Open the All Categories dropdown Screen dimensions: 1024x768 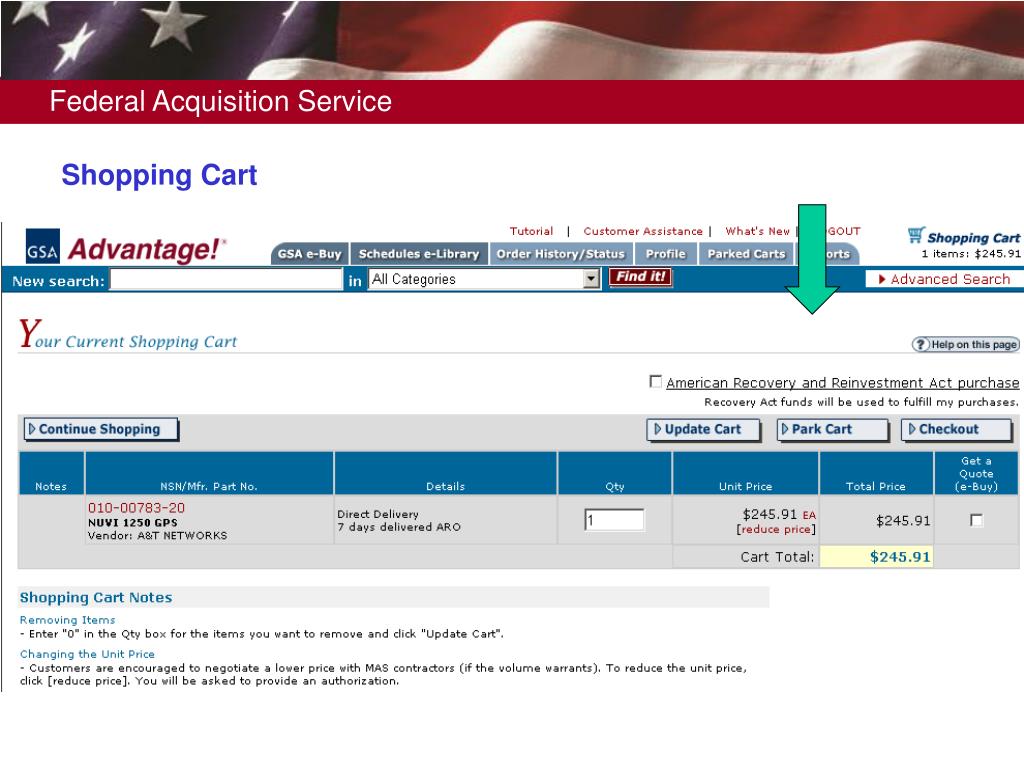484,279
